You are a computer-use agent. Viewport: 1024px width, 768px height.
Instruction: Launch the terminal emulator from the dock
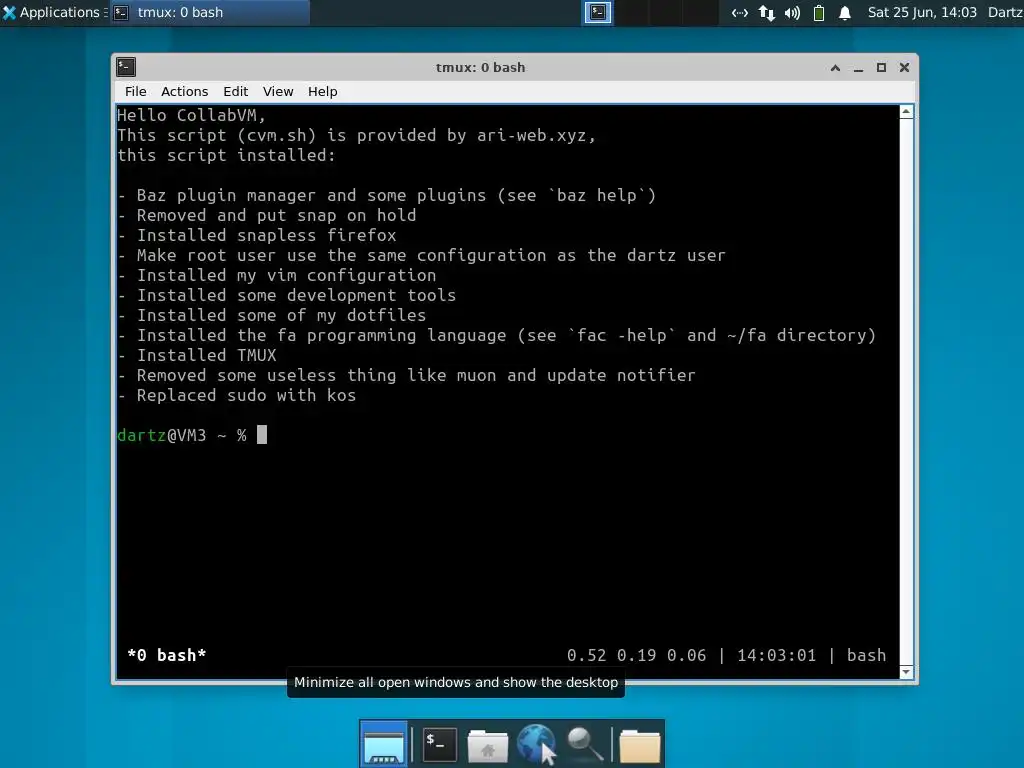439,744
